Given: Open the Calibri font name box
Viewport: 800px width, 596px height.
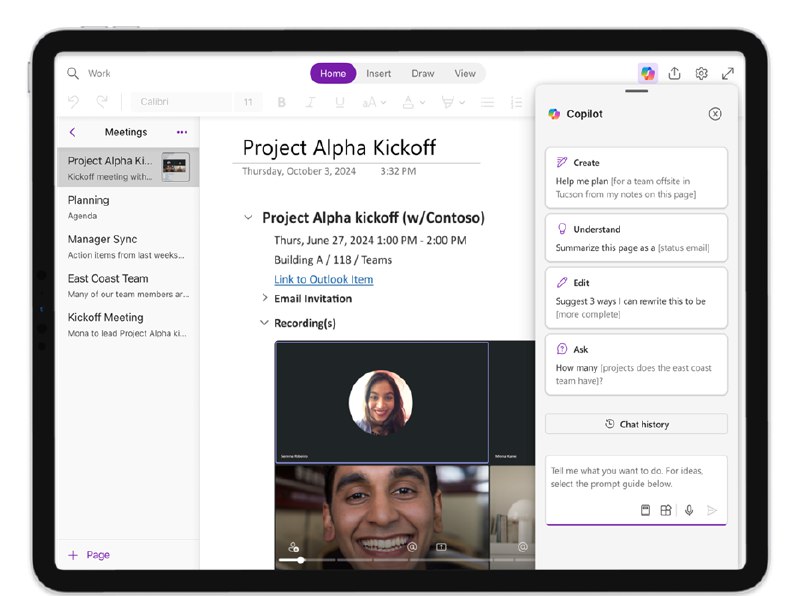Looking at the screenshot, I should pyautogui.click(x=181, y=102).
